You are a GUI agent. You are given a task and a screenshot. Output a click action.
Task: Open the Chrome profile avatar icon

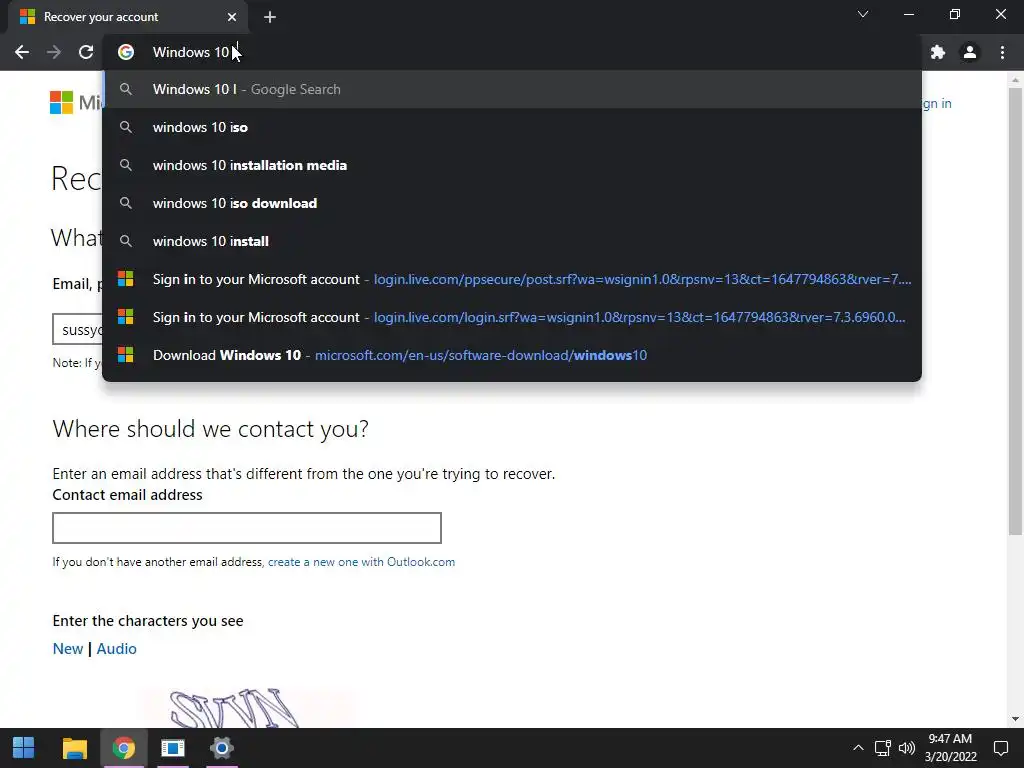[970, 52]
